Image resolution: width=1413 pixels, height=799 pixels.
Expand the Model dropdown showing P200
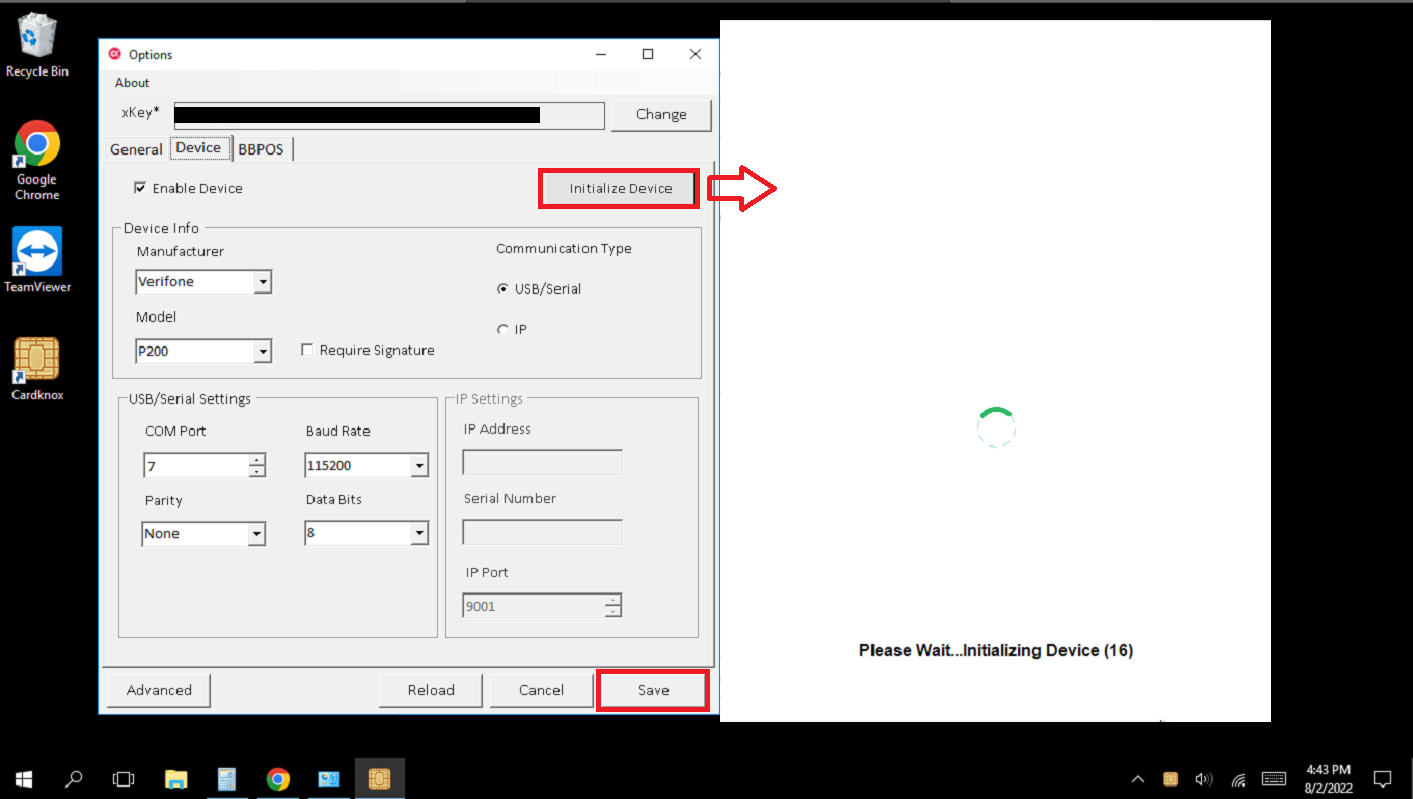pyautogui.click(x=263, y=351)
